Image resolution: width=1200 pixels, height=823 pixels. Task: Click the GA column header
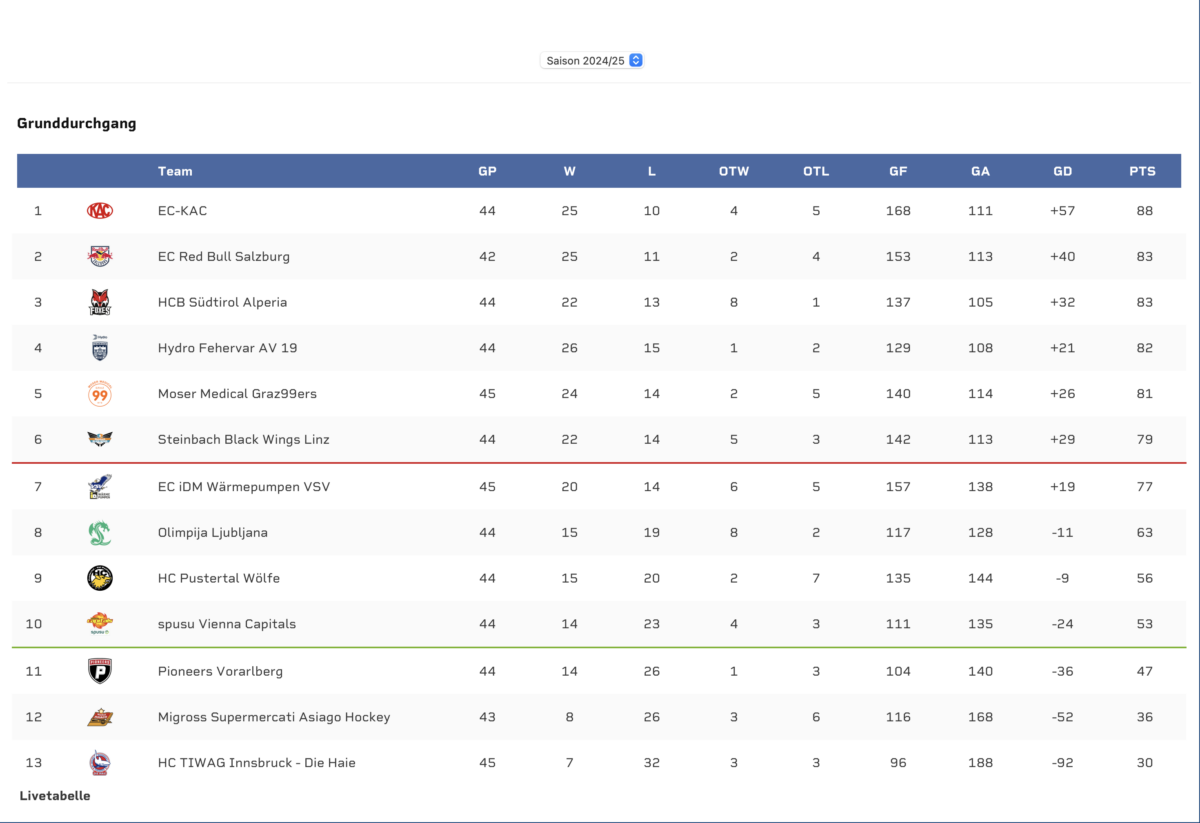tap(980, 171)
